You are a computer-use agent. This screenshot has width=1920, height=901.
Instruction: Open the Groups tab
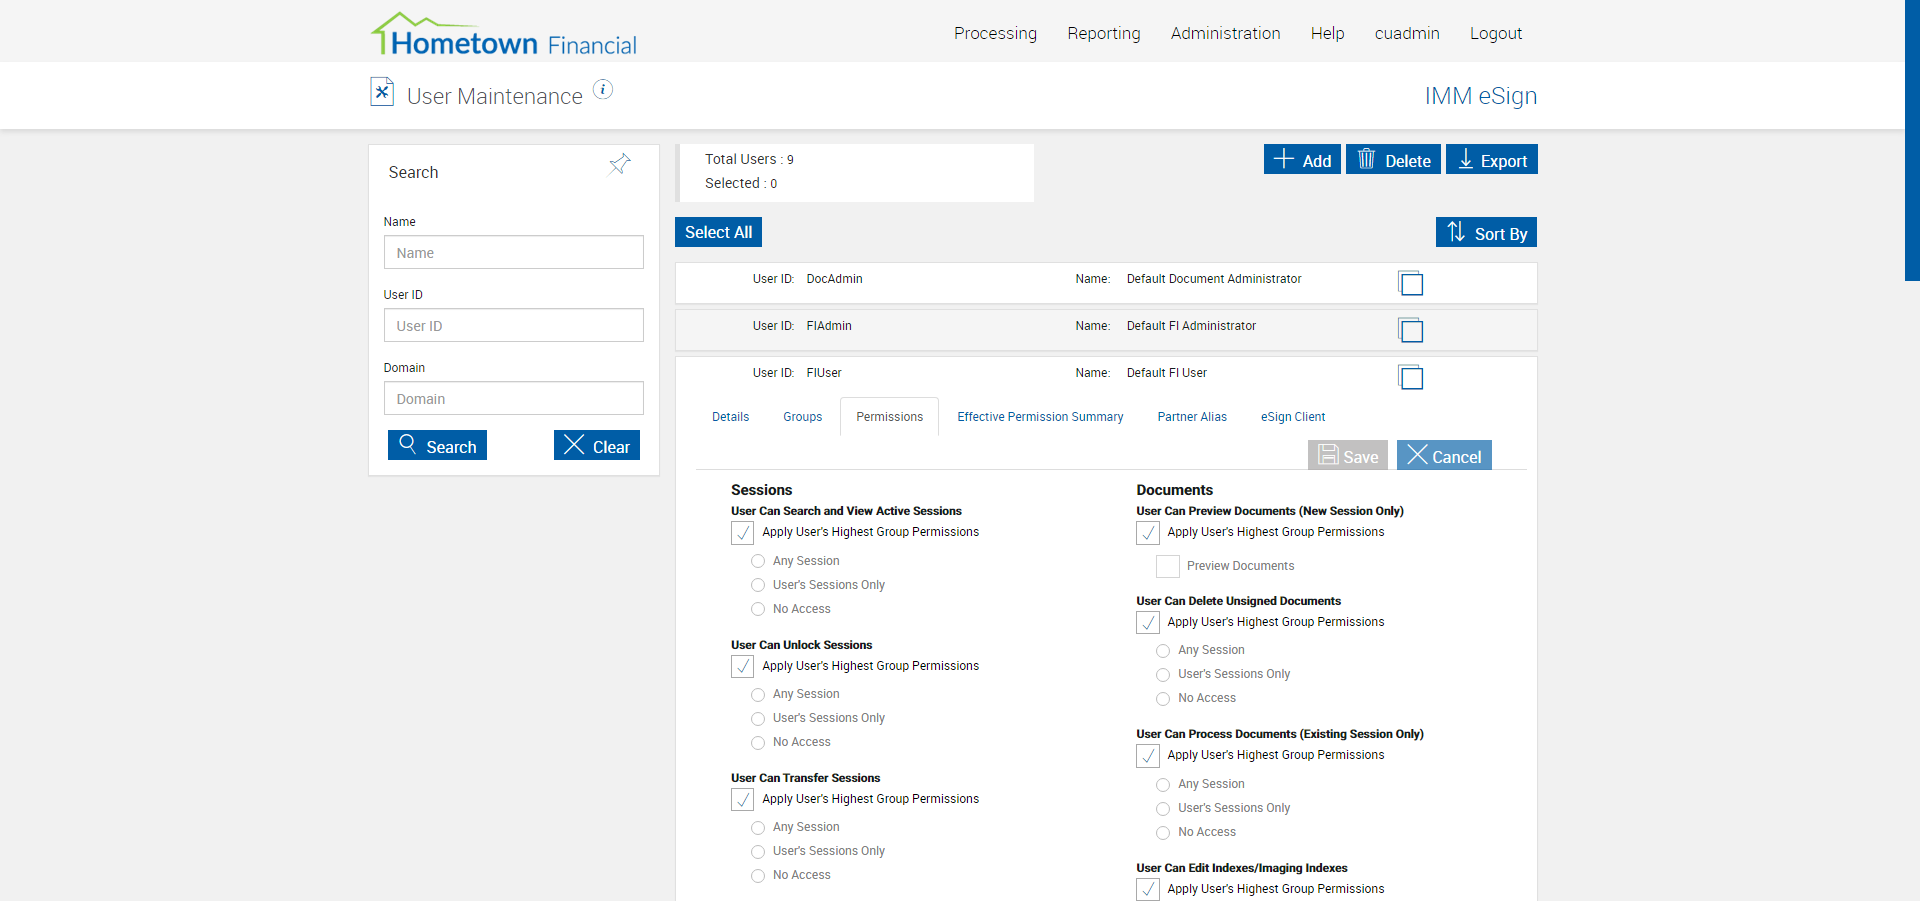[802, 417]
